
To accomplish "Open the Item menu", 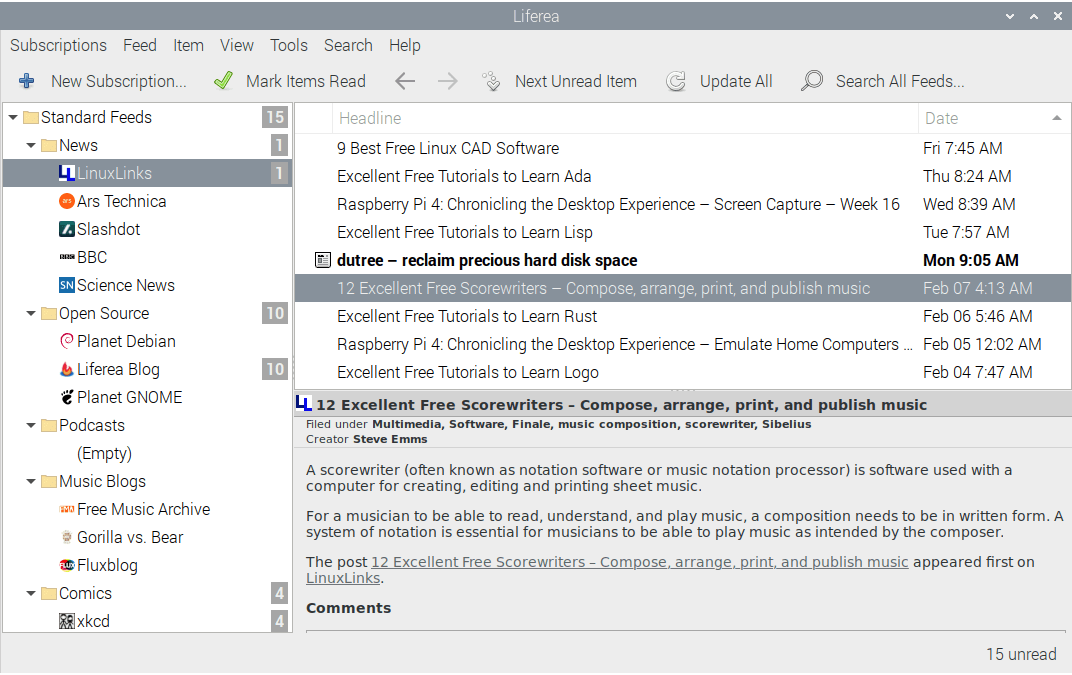I will coord(188,46).
